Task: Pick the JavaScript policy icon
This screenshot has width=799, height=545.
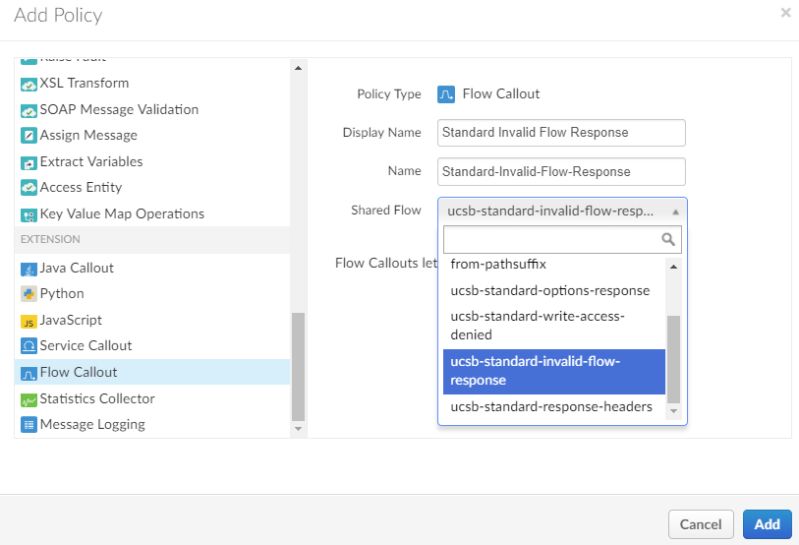Action: click(x=27, y=321)
